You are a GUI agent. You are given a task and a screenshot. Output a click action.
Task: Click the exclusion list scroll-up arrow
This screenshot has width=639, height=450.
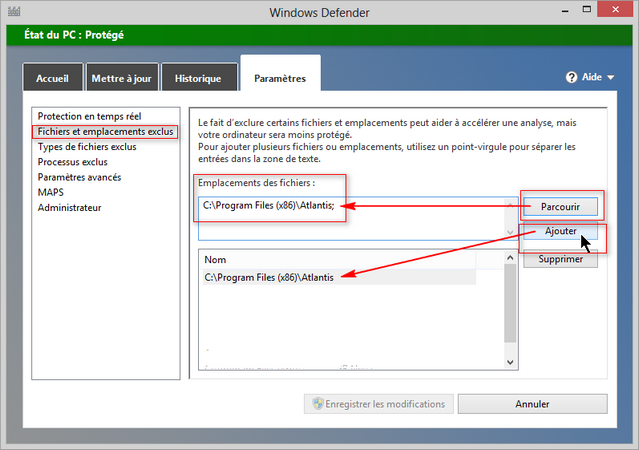click(510, 258)
